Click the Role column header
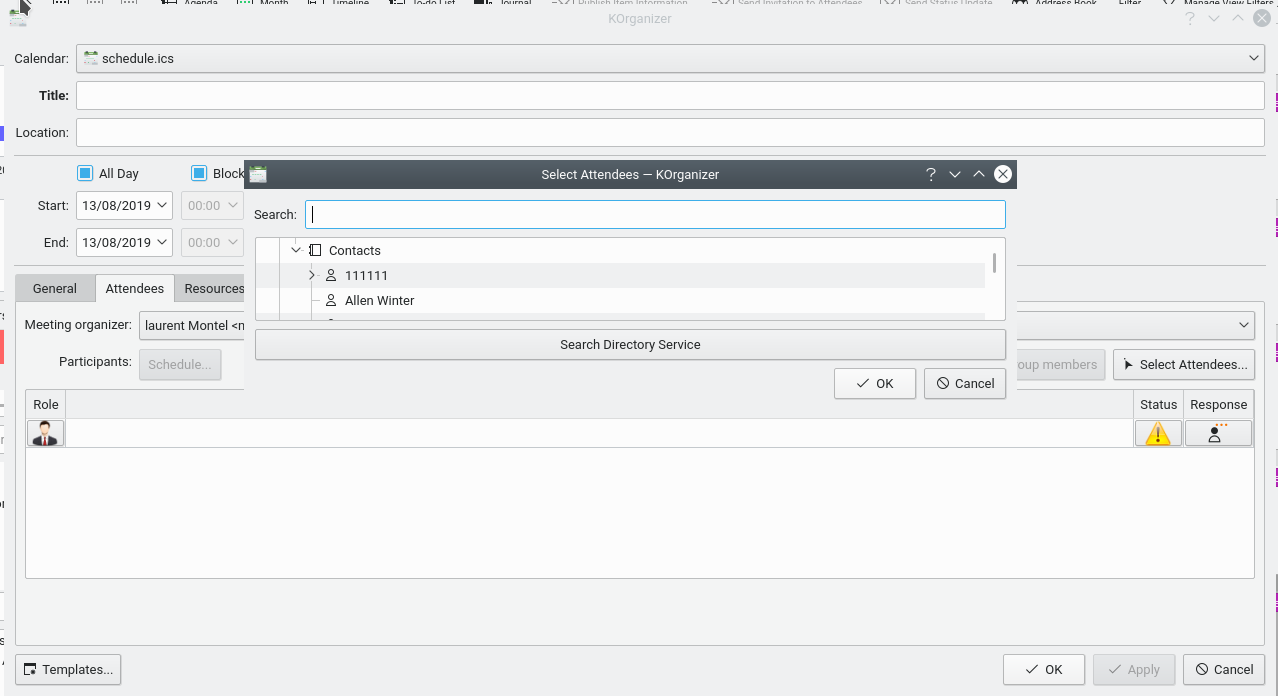The height and width of the screenshot is (696, 1278). tap(46, 405)
